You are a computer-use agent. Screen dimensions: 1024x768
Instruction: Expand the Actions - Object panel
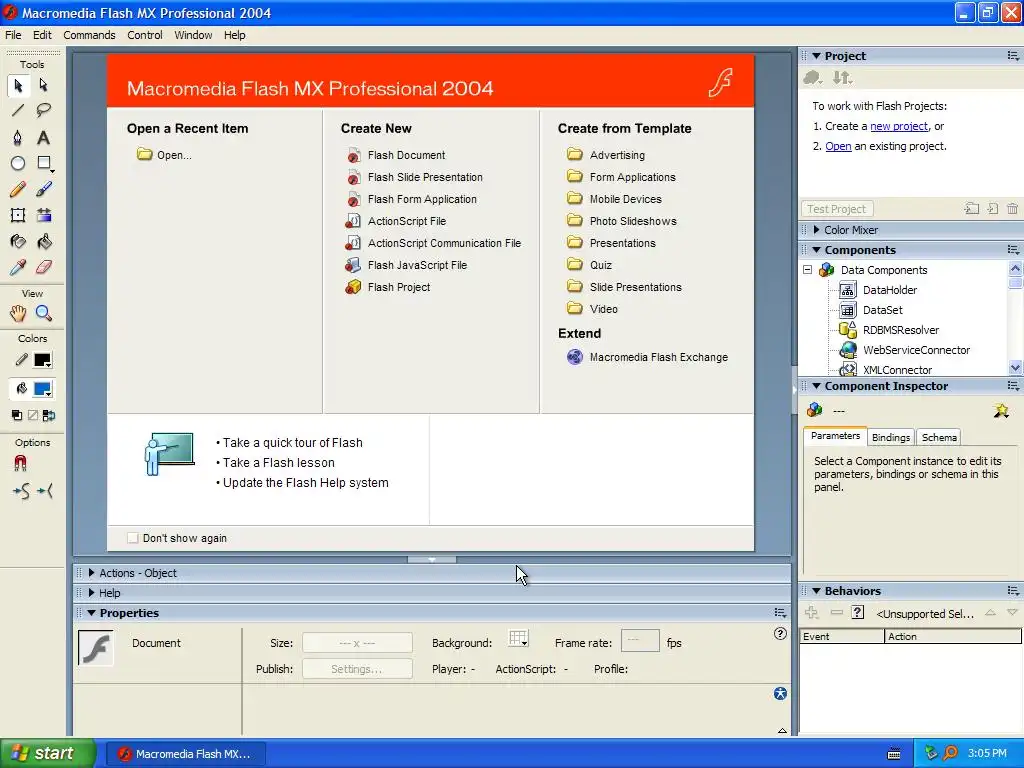click(91, 573)
